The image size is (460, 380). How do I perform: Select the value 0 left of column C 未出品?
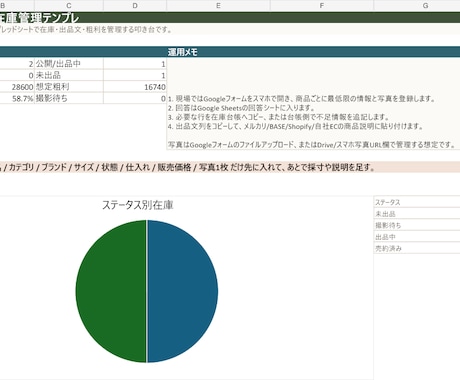(x=17, y=75)
